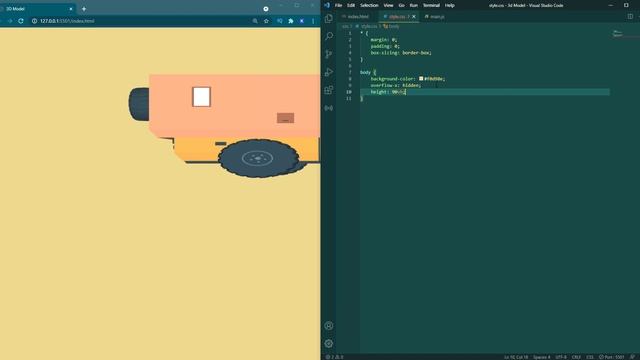Image resolution: width=640 pixels, height=360 pixels.
Task: Close the 3D Model browser tab
Action: point(71,9)
